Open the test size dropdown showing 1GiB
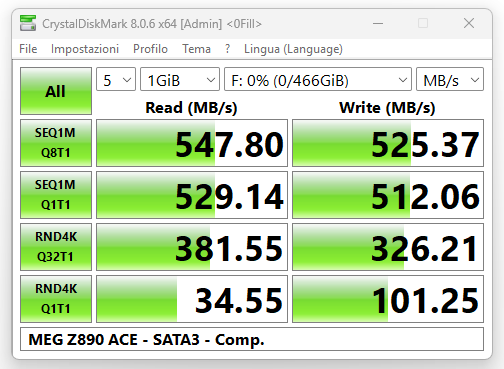Screen dimensions: 504x369 coord(180,79)
